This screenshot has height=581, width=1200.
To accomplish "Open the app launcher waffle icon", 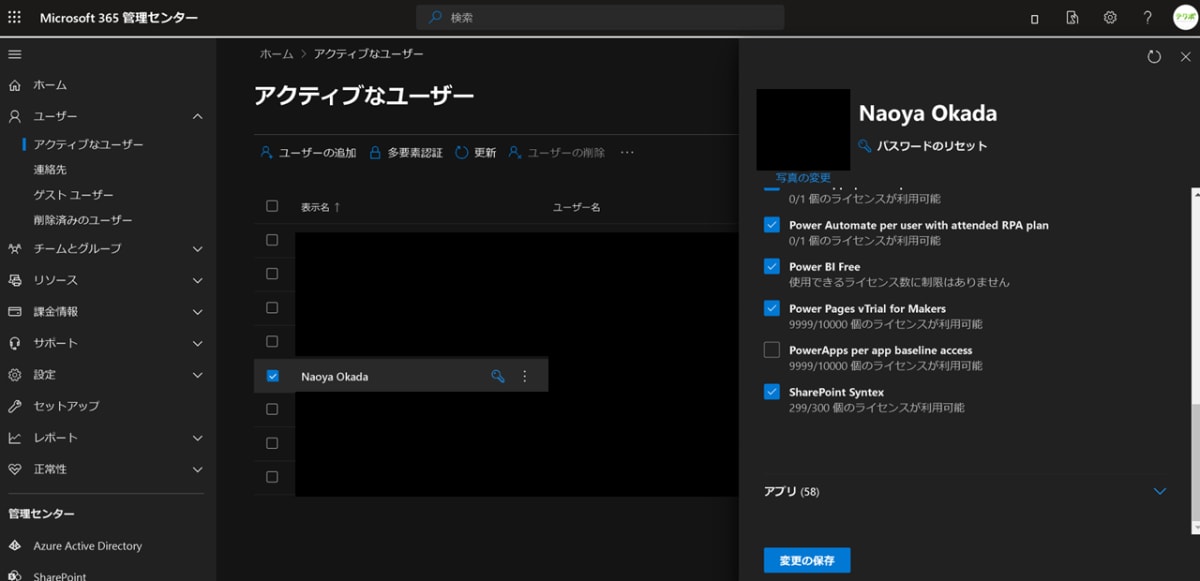I will click(15, 18).
